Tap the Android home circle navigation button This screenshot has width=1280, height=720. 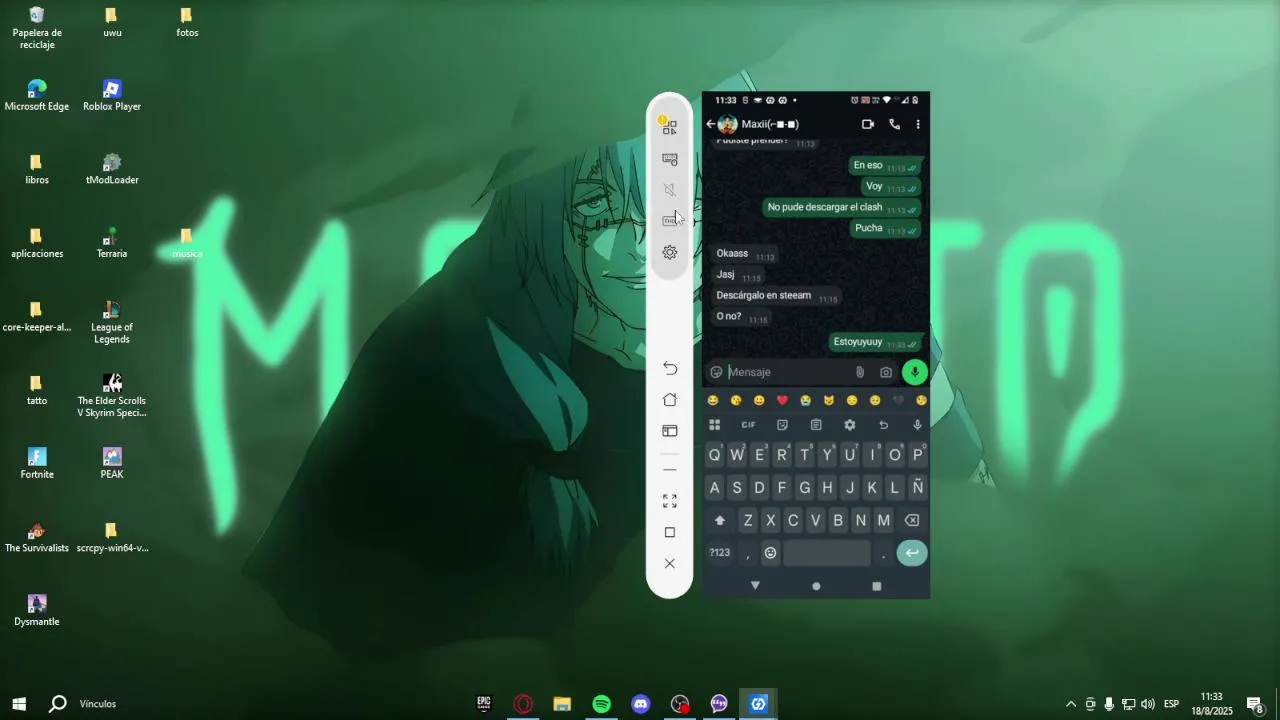click(816, 586)
